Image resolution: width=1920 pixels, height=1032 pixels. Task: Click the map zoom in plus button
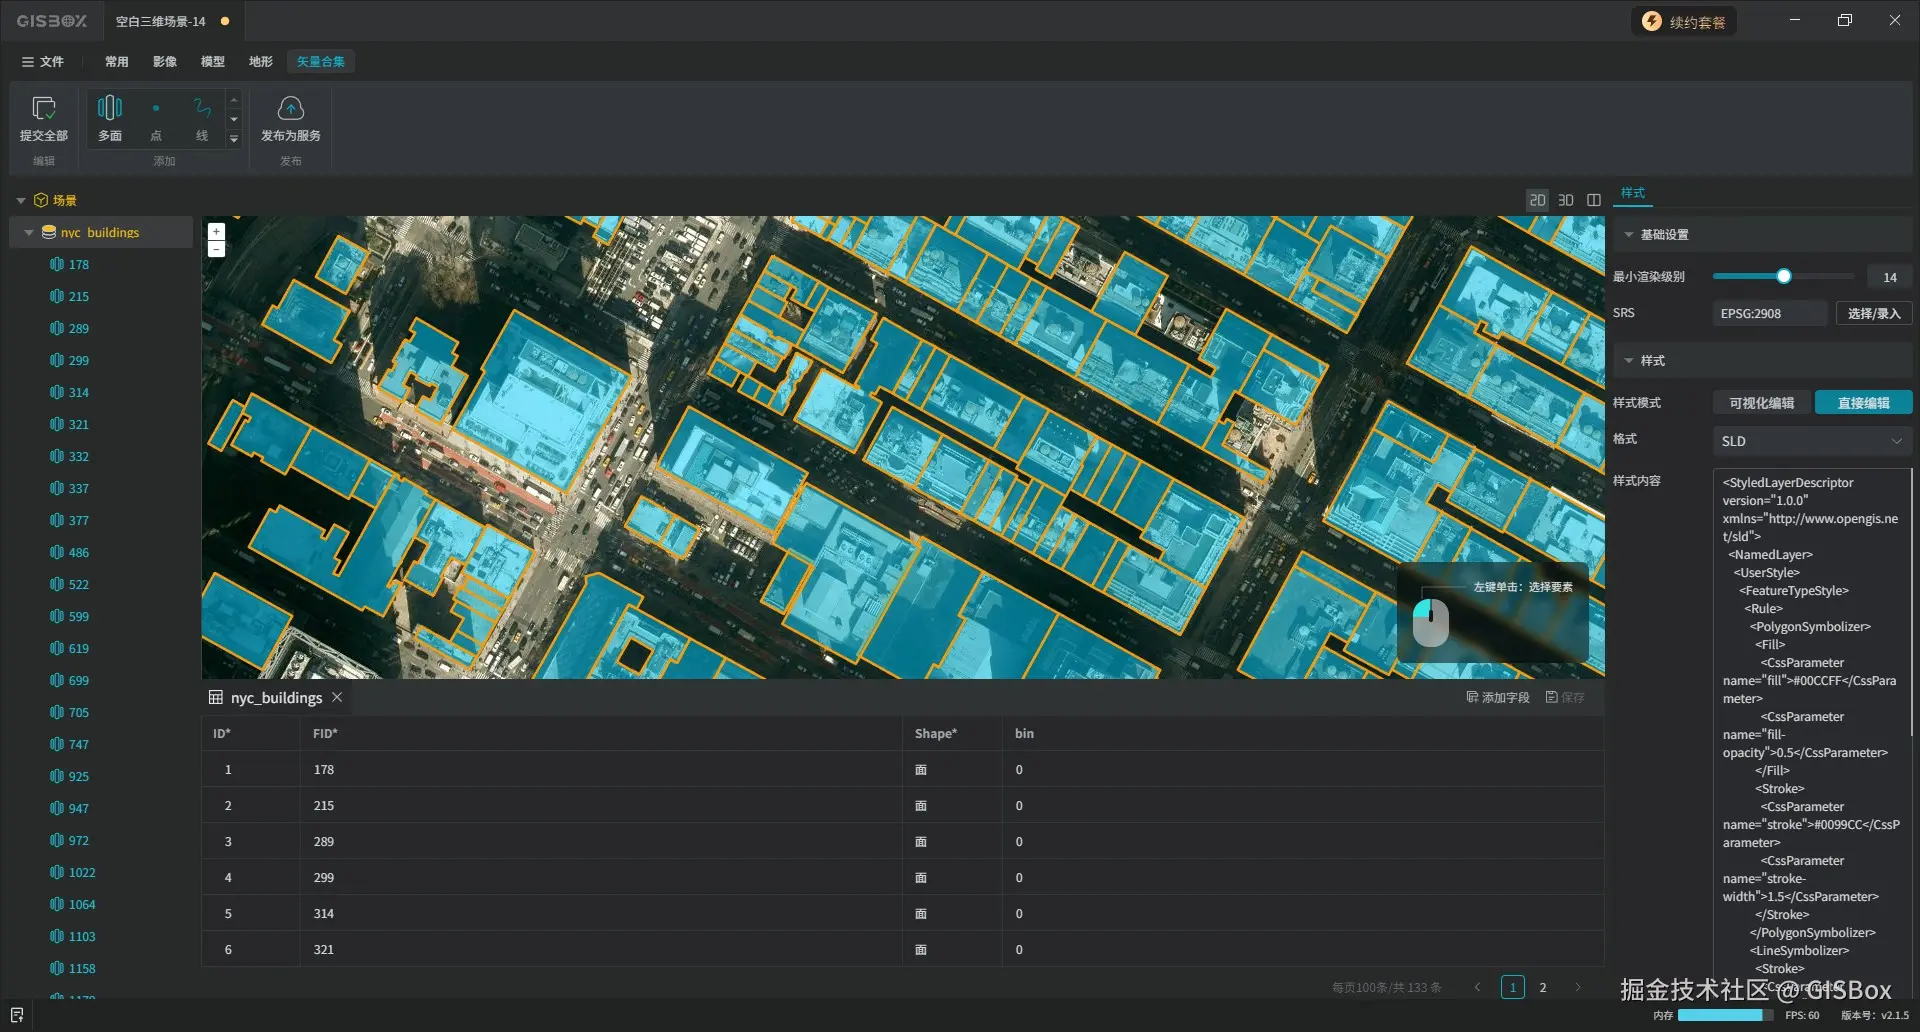[216, 231]
